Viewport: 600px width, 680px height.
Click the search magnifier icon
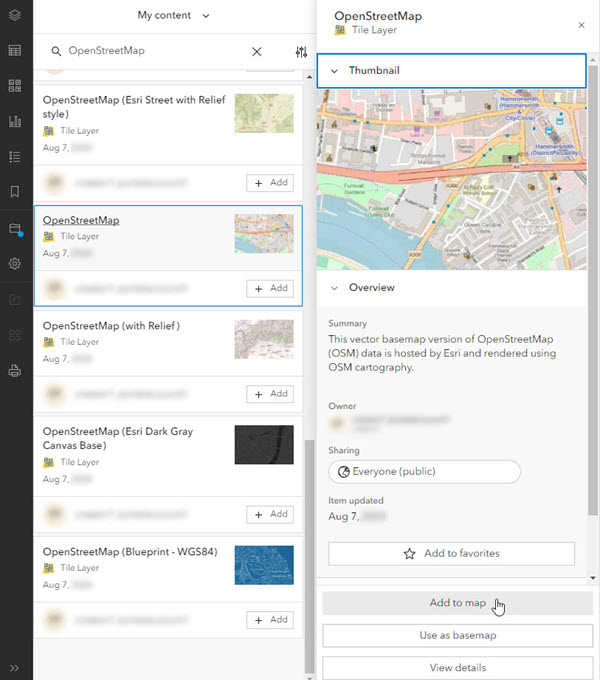[56, 51]
